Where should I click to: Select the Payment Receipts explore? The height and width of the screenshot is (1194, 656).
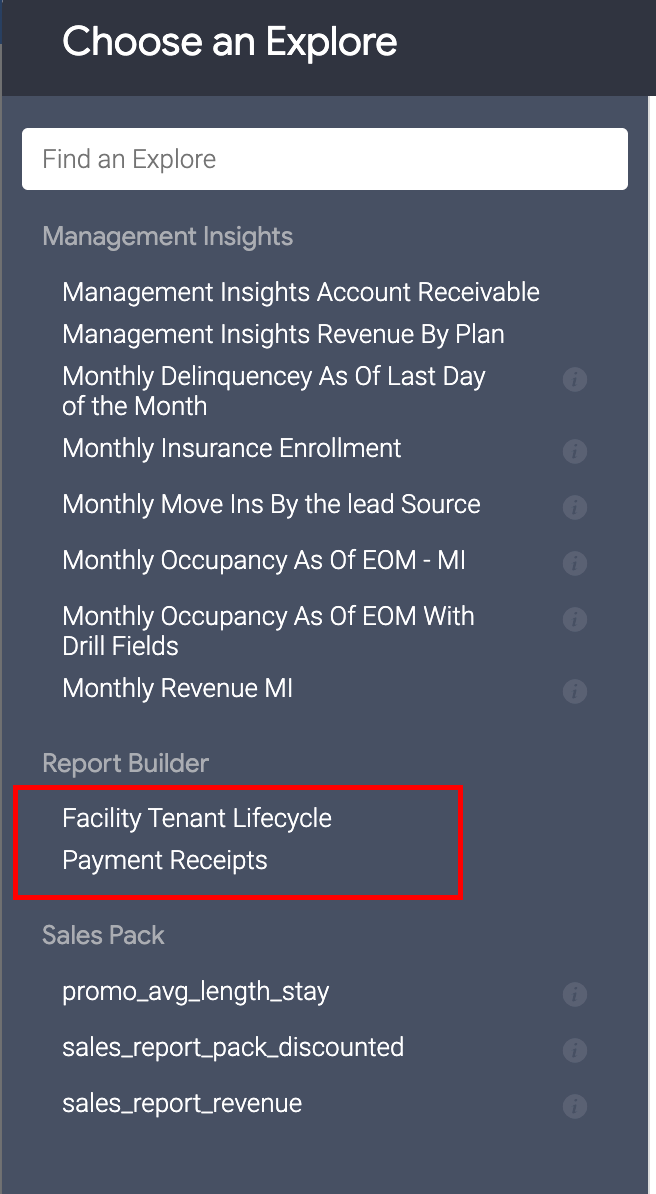tap(165, 860)
